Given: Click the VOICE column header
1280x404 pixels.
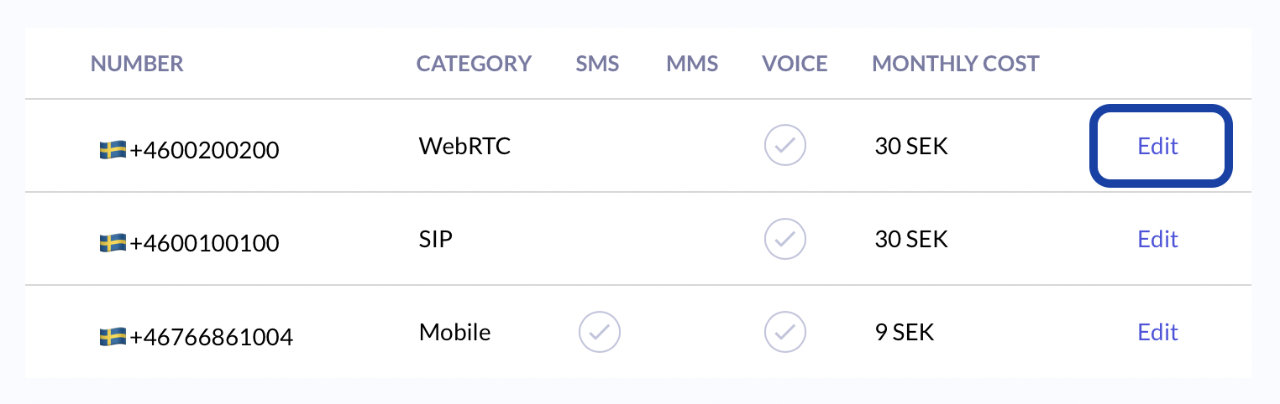Looking at the screenshot, I should (794, 64).
